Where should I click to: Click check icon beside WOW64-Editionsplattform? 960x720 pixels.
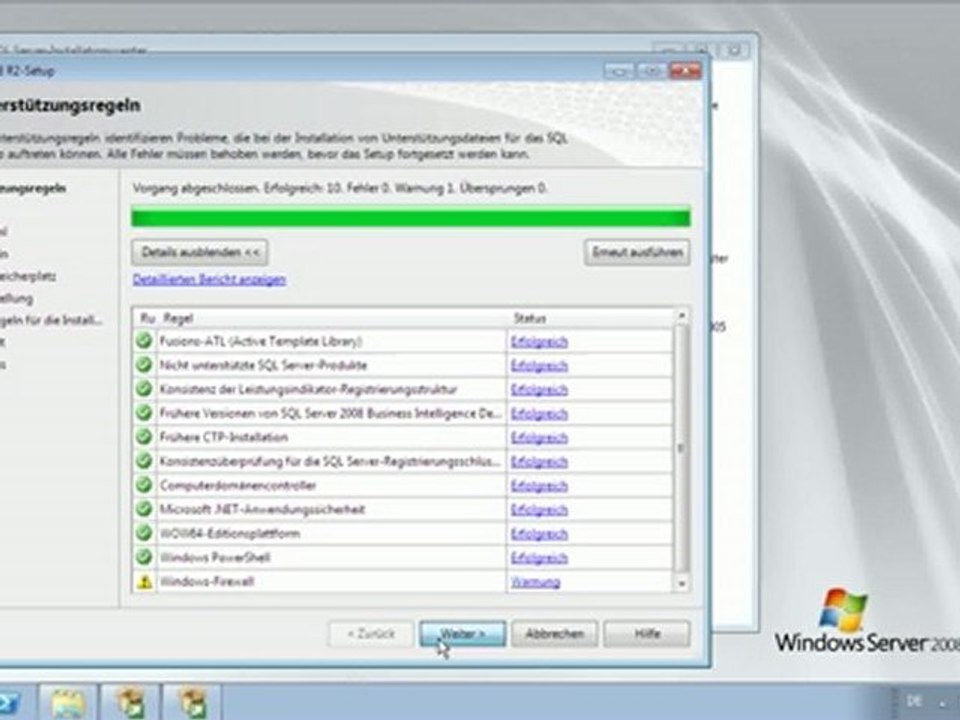[x=144, y=533]
